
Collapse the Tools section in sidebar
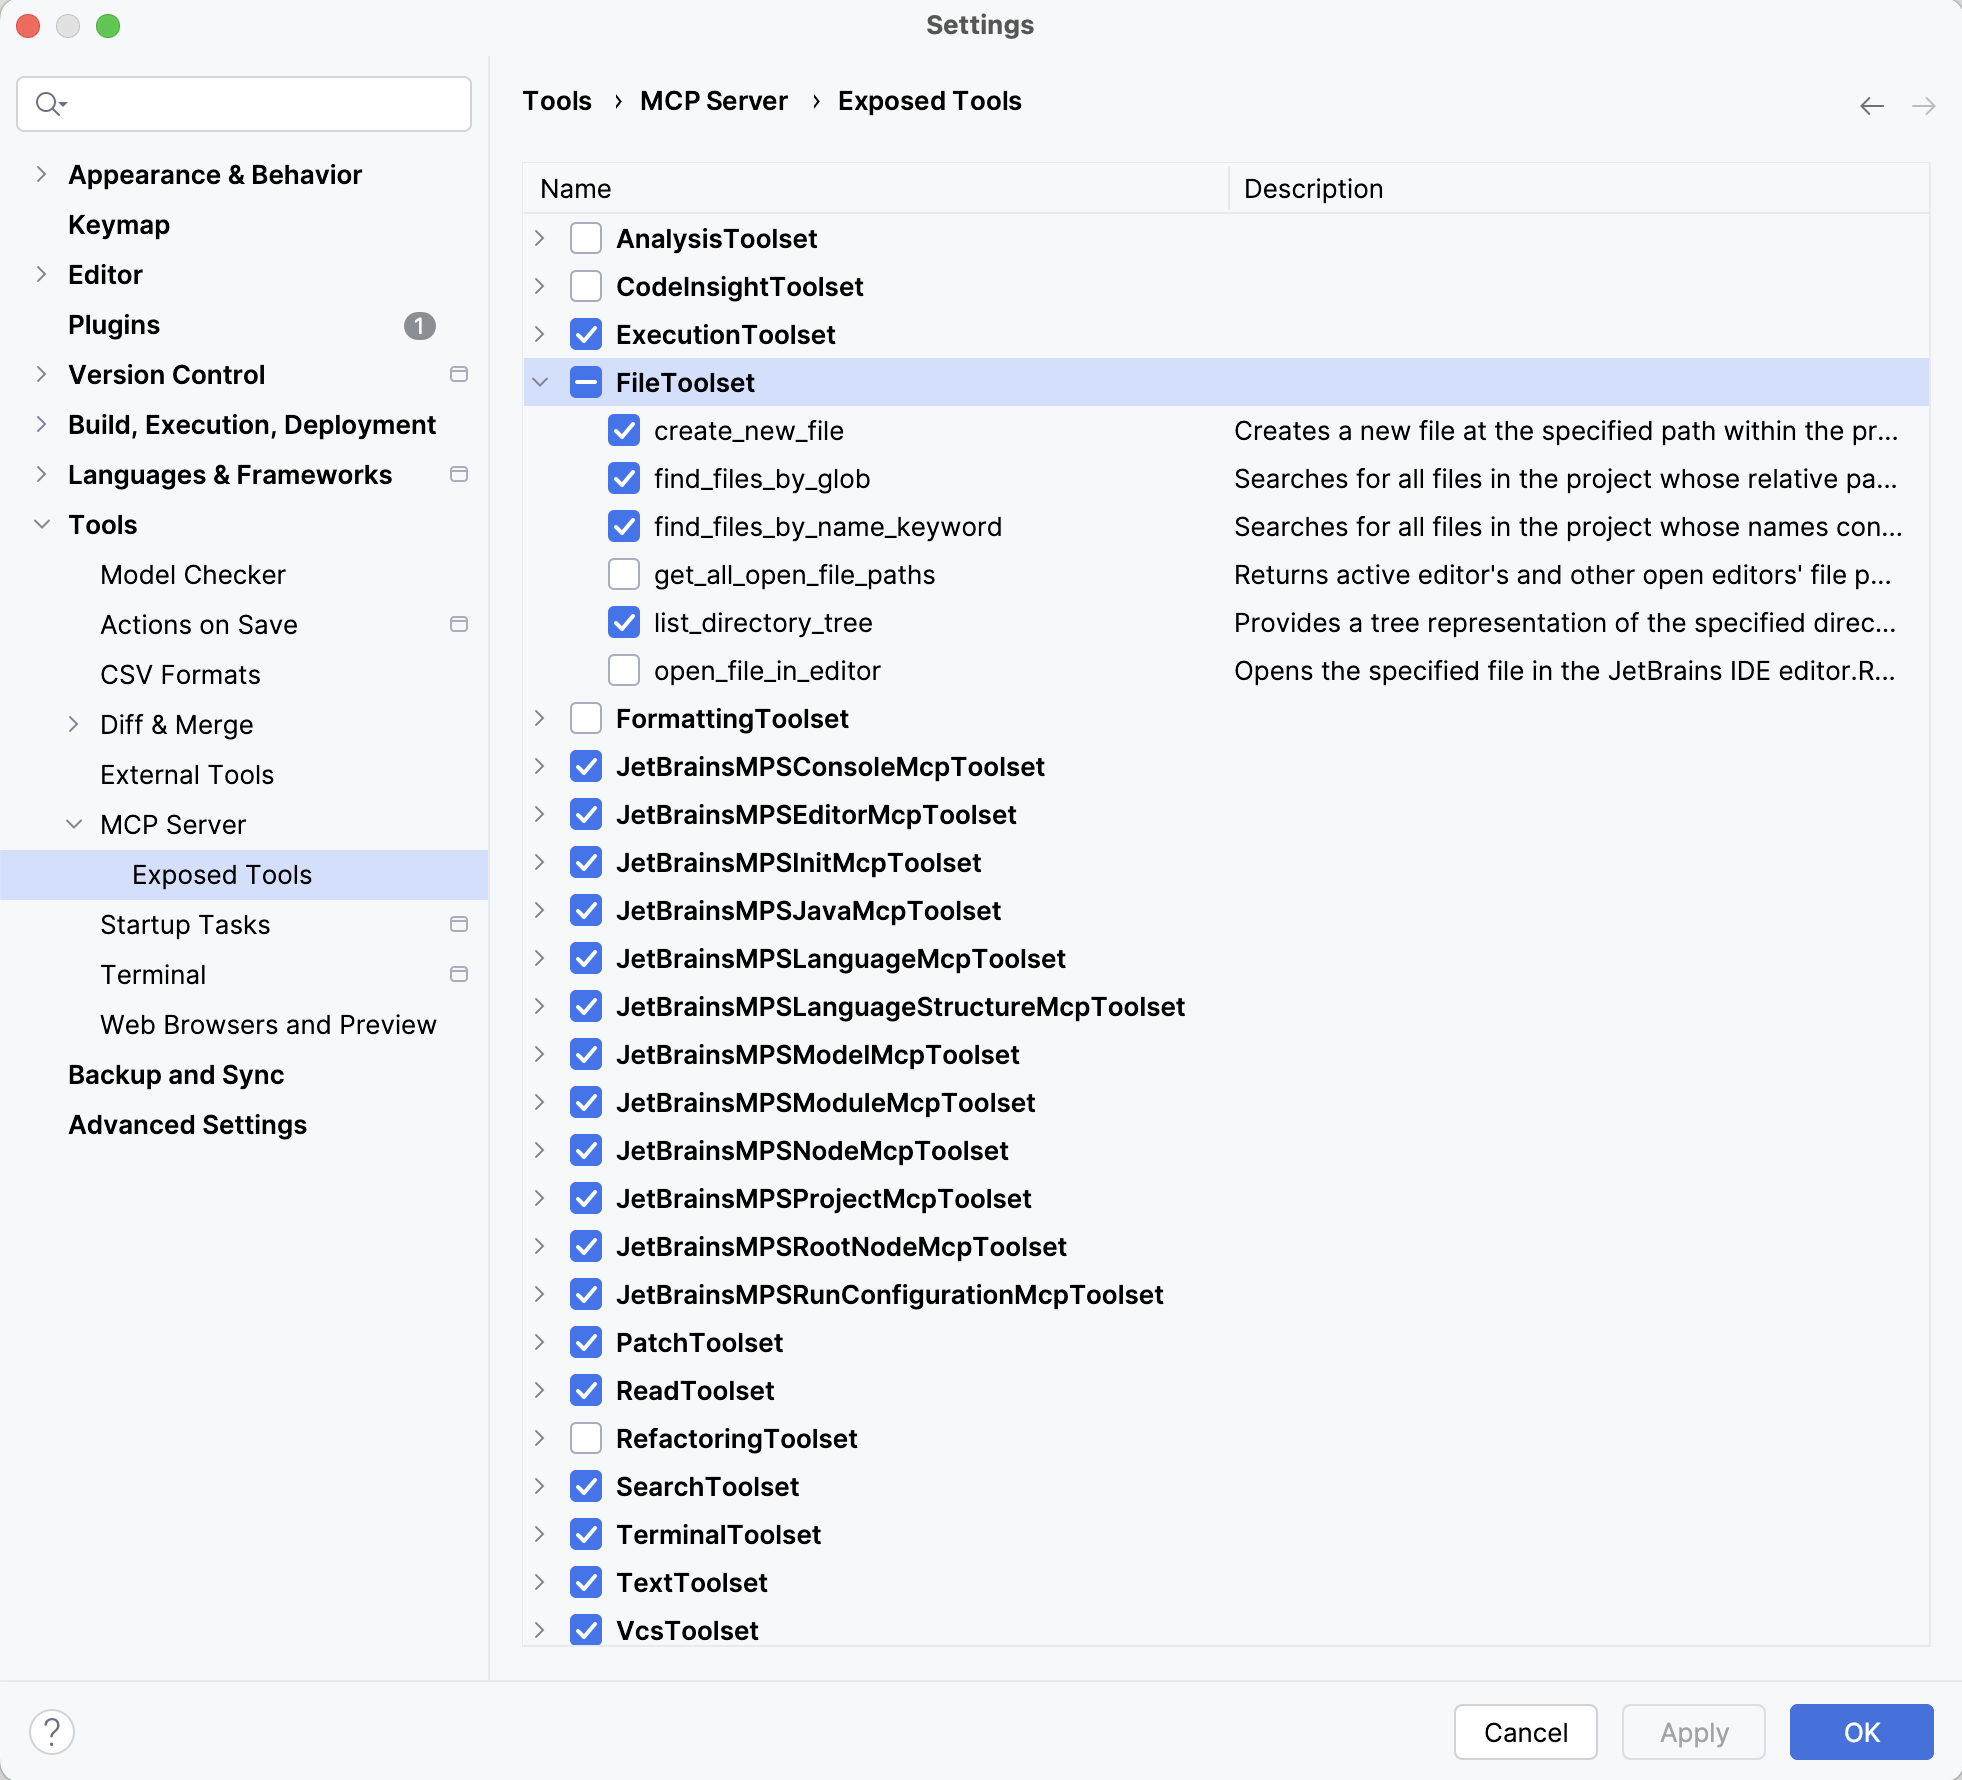(41, 525)
